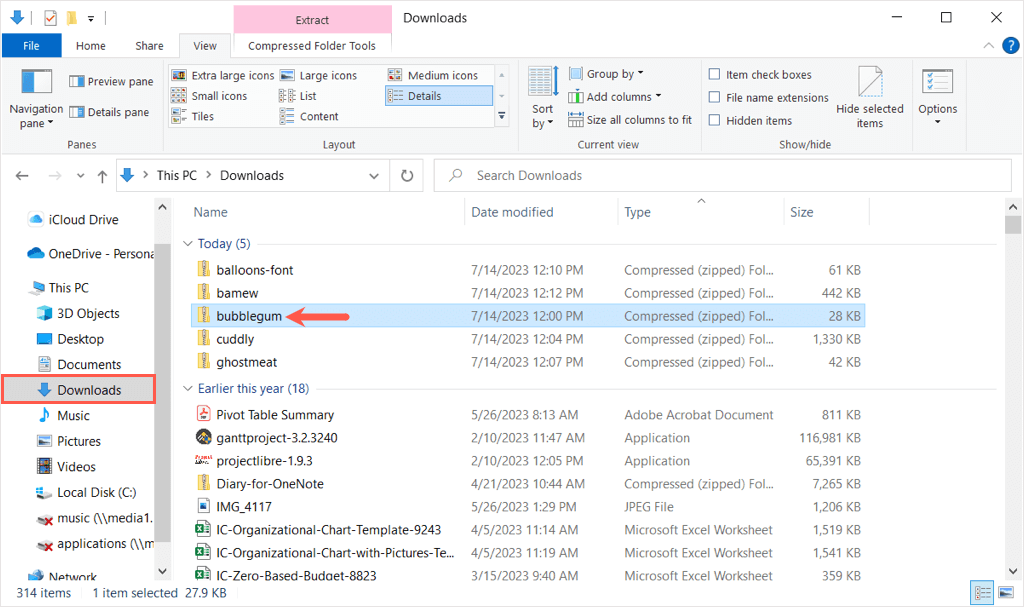Switch layout to Small icons
The height and width of the screenshot is (607, 1024).
coord(209,96)
